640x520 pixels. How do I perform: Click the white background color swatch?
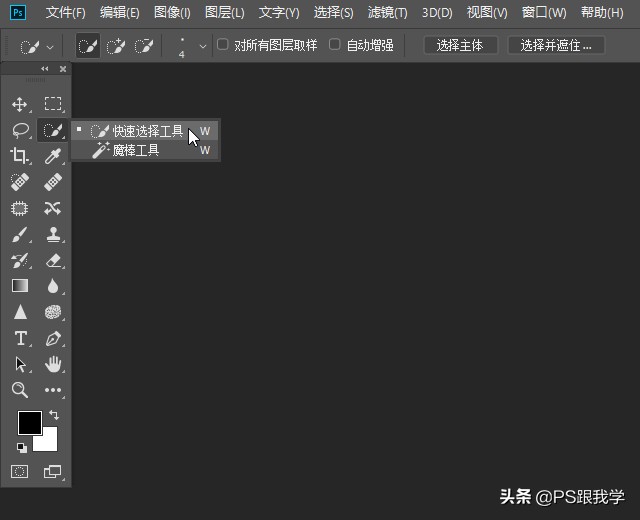click(49, 442)
